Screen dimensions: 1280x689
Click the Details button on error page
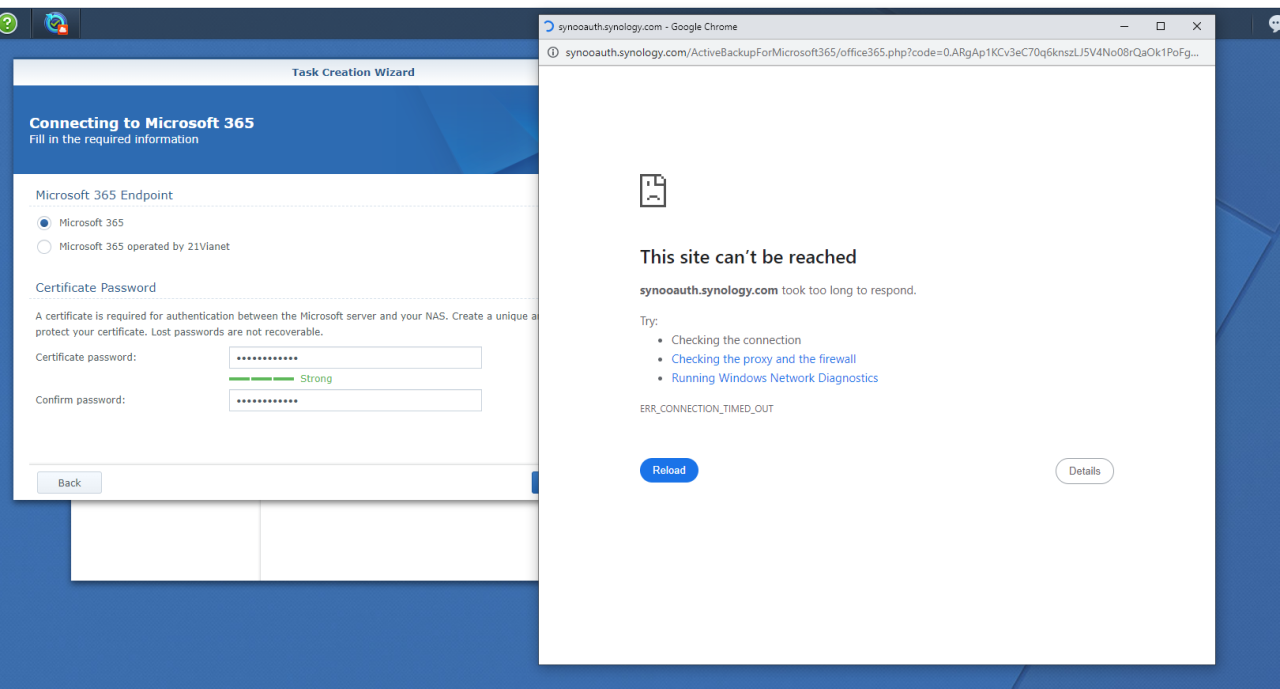pyautogui.click(x=1084, y=471)
